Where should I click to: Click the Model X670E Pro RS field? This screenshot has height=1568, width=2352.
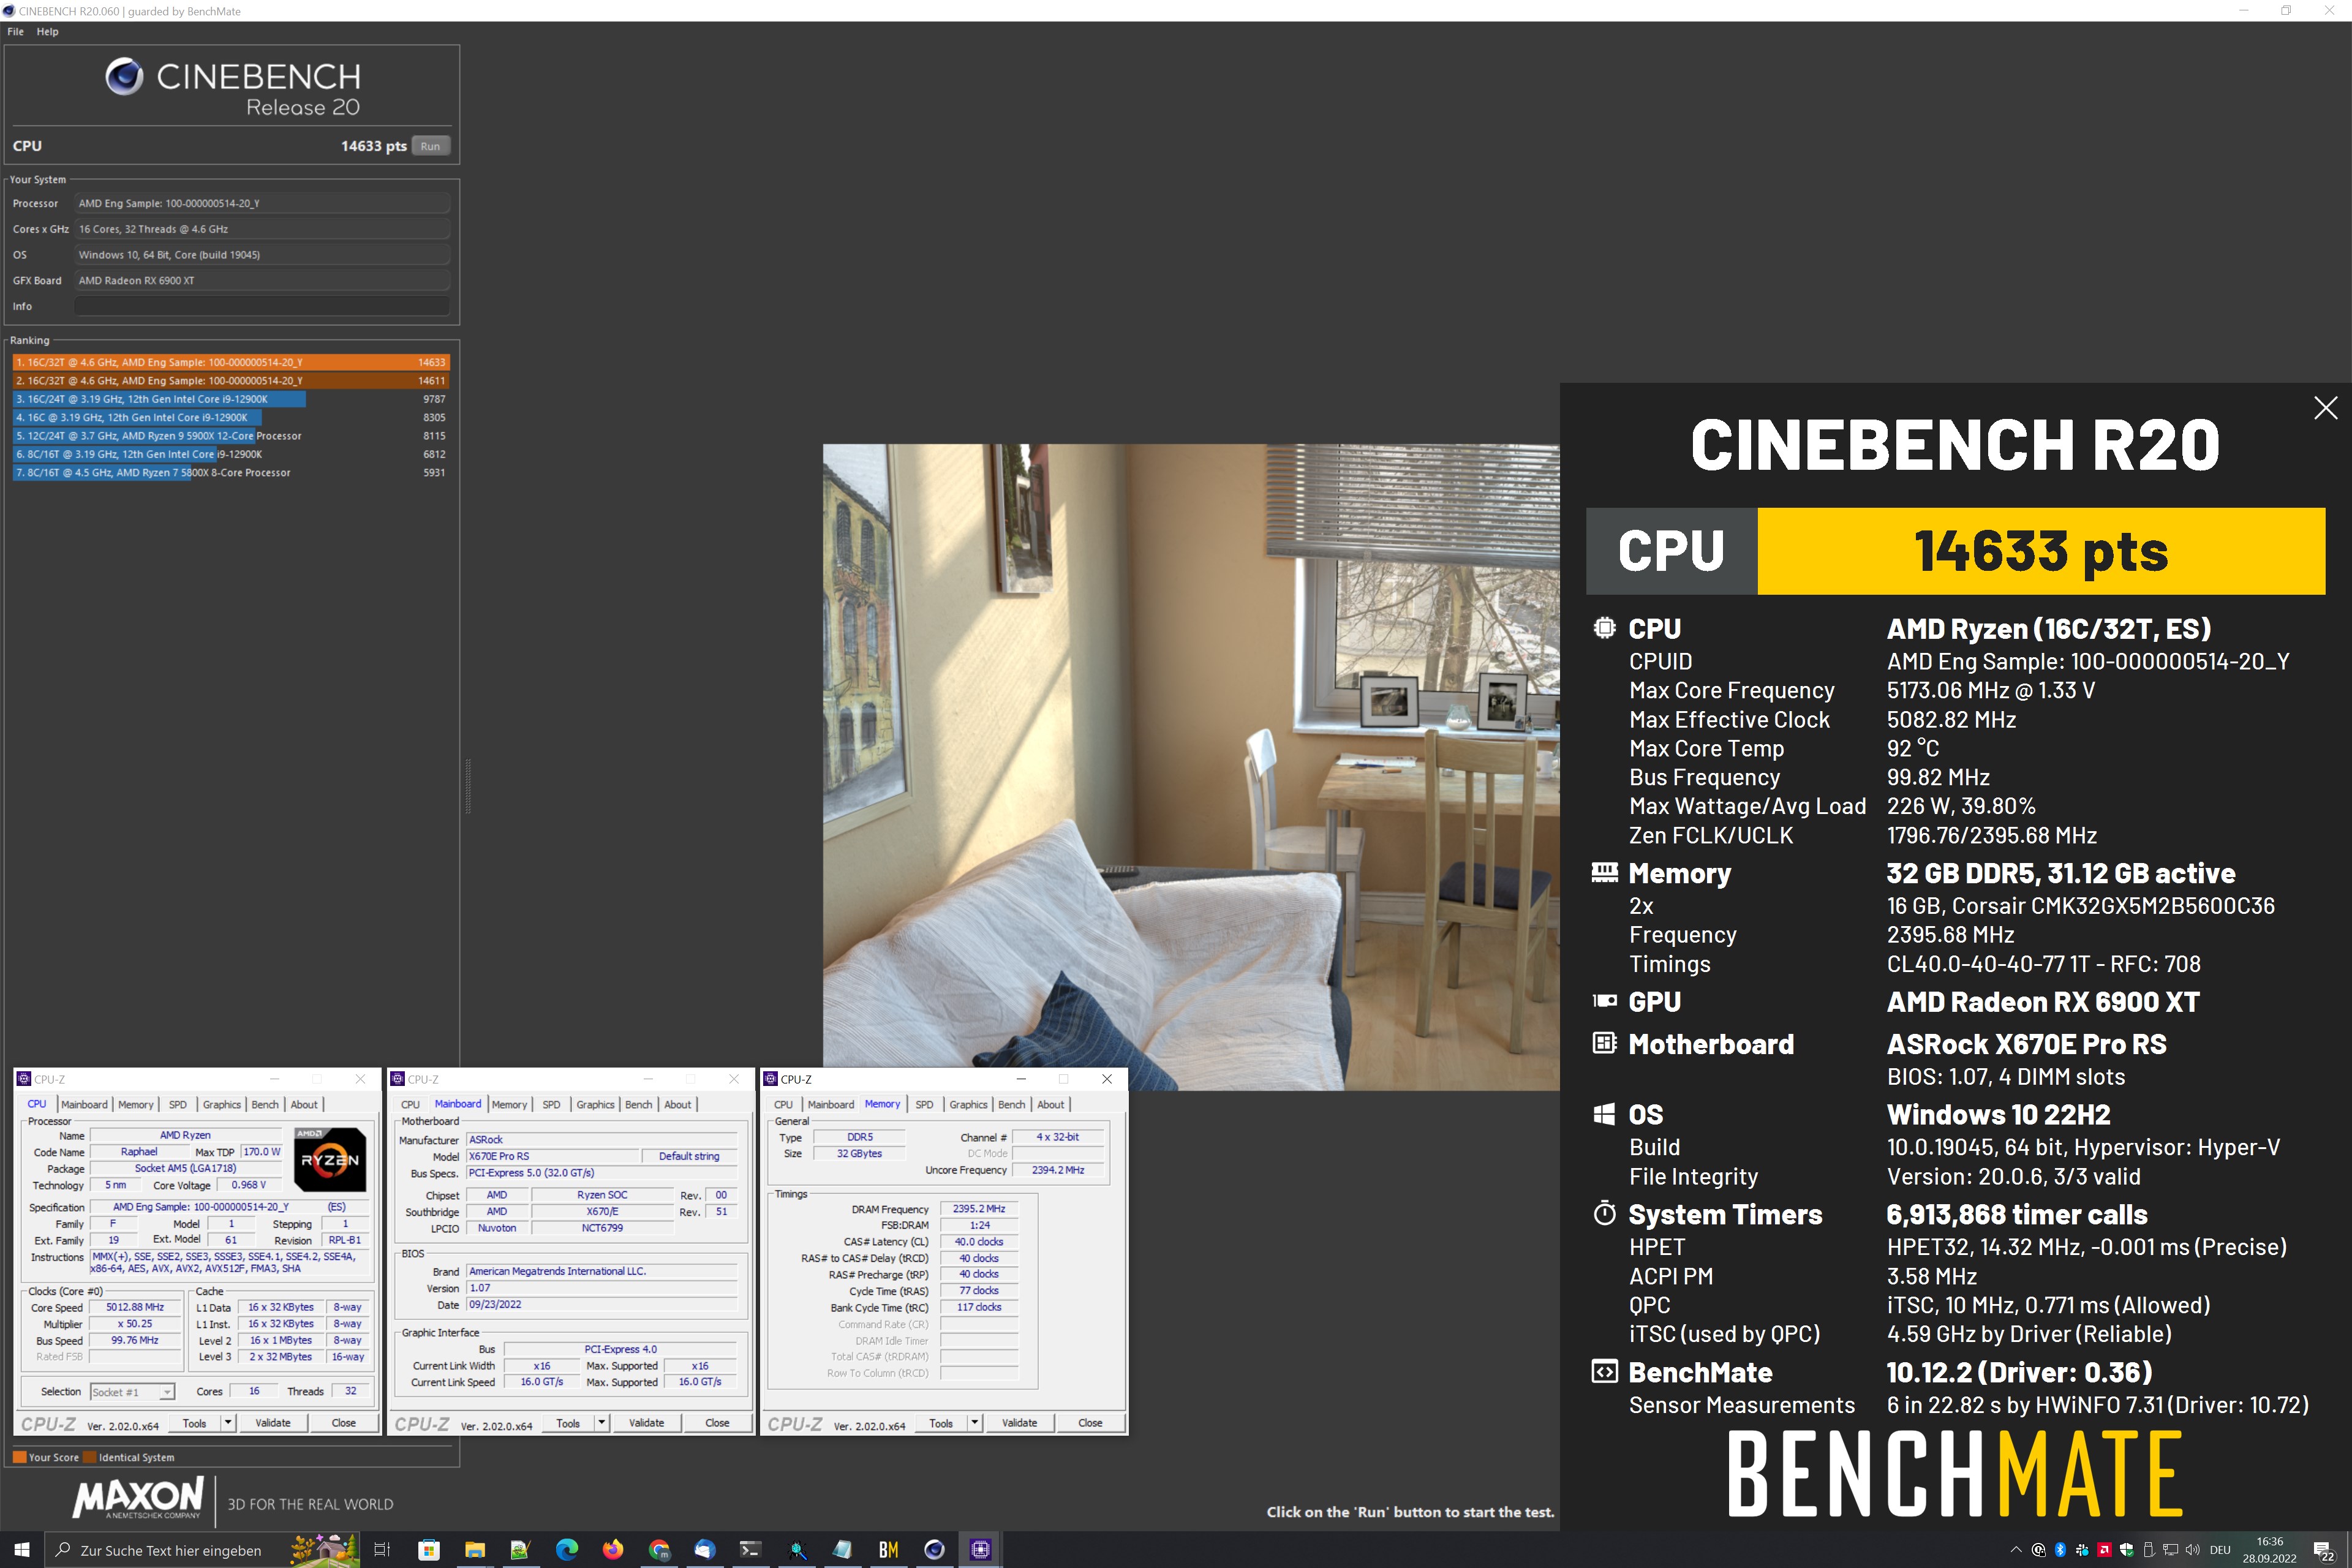(x=553, y=1156)
